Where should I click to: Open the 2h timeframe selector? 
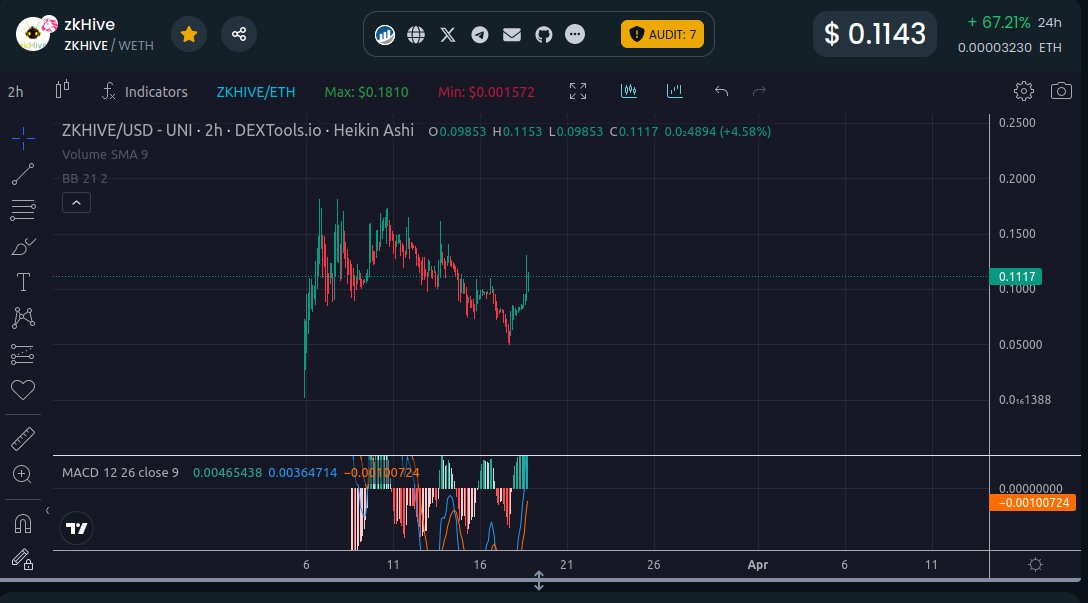pyautogui.click(x=15, y=92)
